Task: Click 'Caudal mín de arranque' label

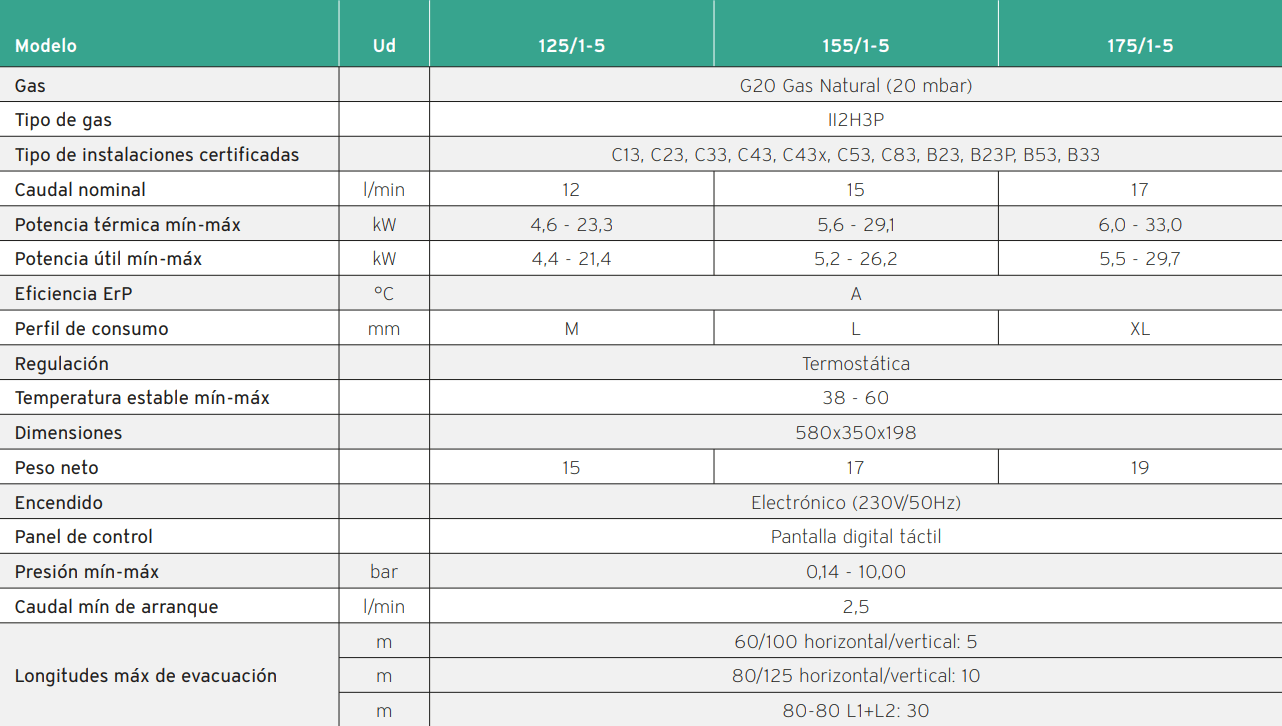Action: 116,607
